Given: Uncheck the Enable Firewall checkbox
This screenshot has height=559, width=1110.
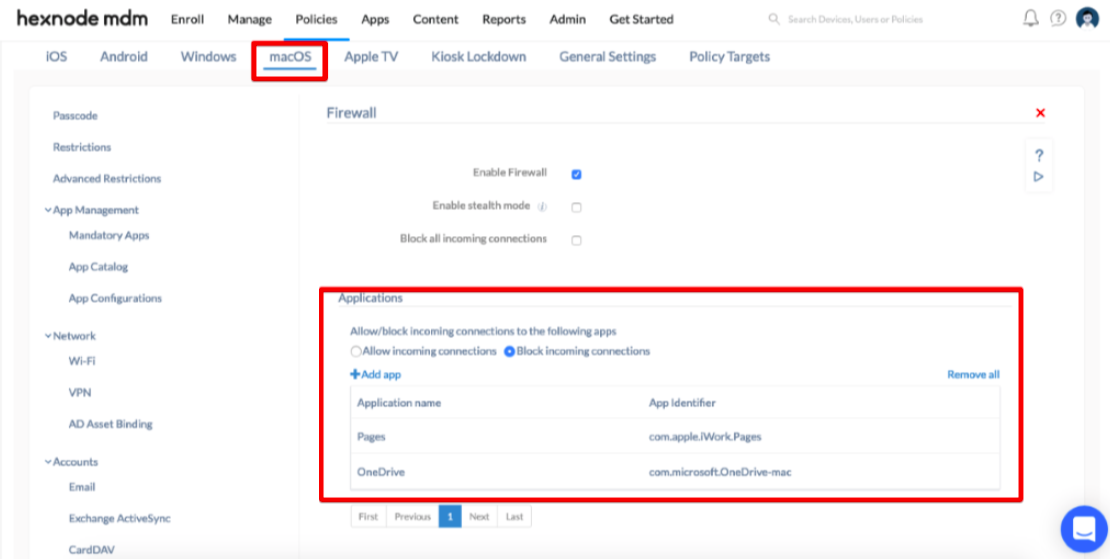Looking at the screenshot, I should coord(576,174).
